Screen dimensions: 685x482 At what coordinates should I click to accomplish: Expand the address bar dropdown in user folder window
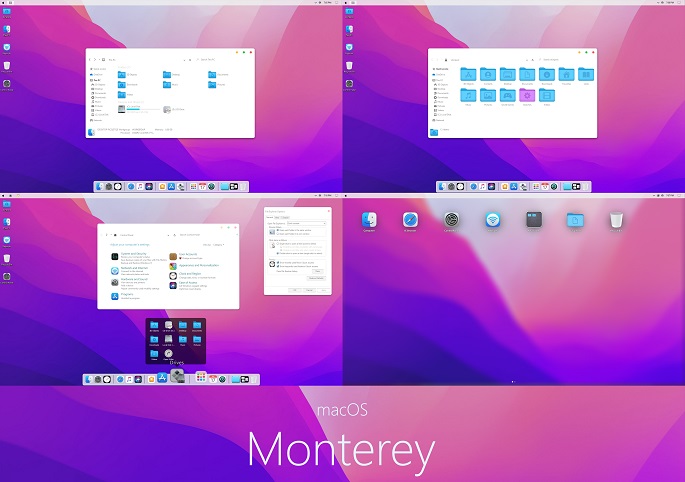coord(527,60)
